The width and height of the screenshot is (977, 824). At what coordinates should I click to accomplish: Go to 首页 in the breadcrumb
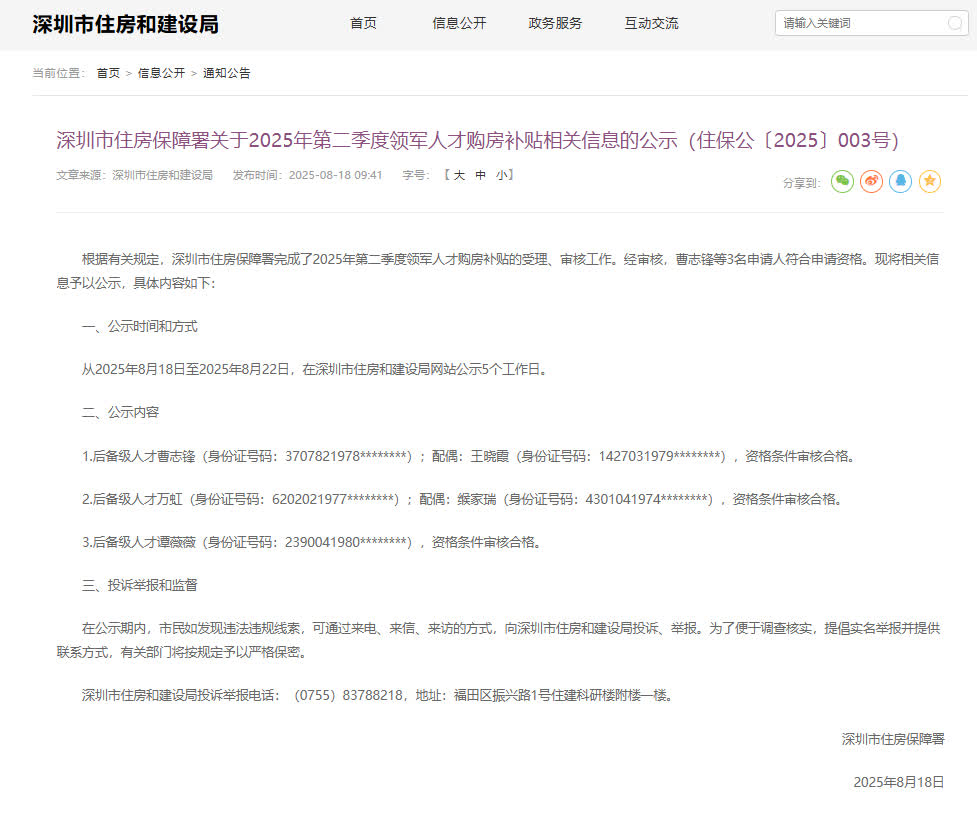coord(108,73)
